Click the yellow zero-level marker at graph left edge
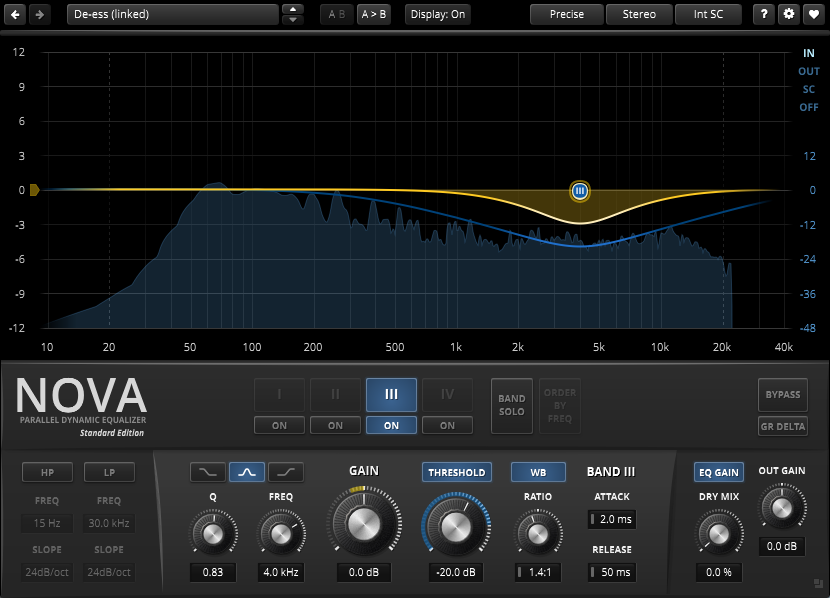The image size is (830, 598). [x=34, y=190]
